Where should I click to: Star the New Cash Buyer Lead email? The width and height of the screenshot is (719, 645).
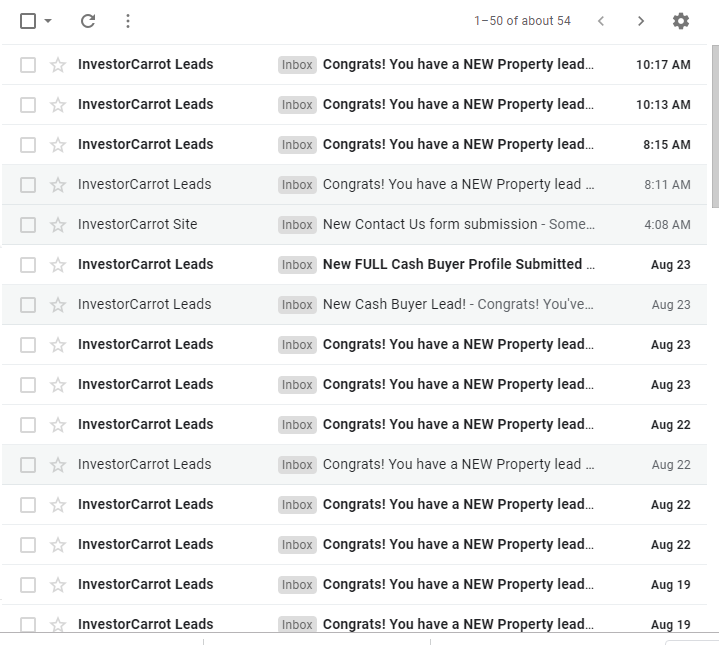pos(58,305)
